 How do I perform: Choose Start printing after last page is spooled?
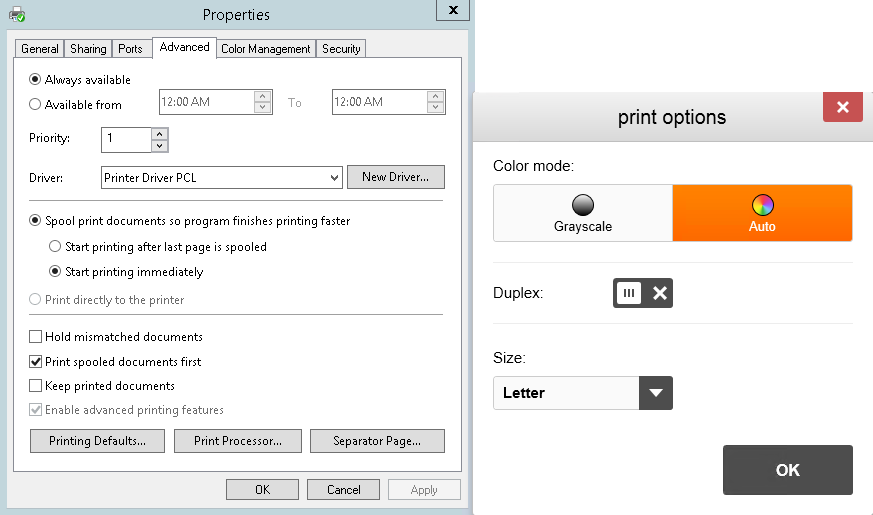click(56, 246)
